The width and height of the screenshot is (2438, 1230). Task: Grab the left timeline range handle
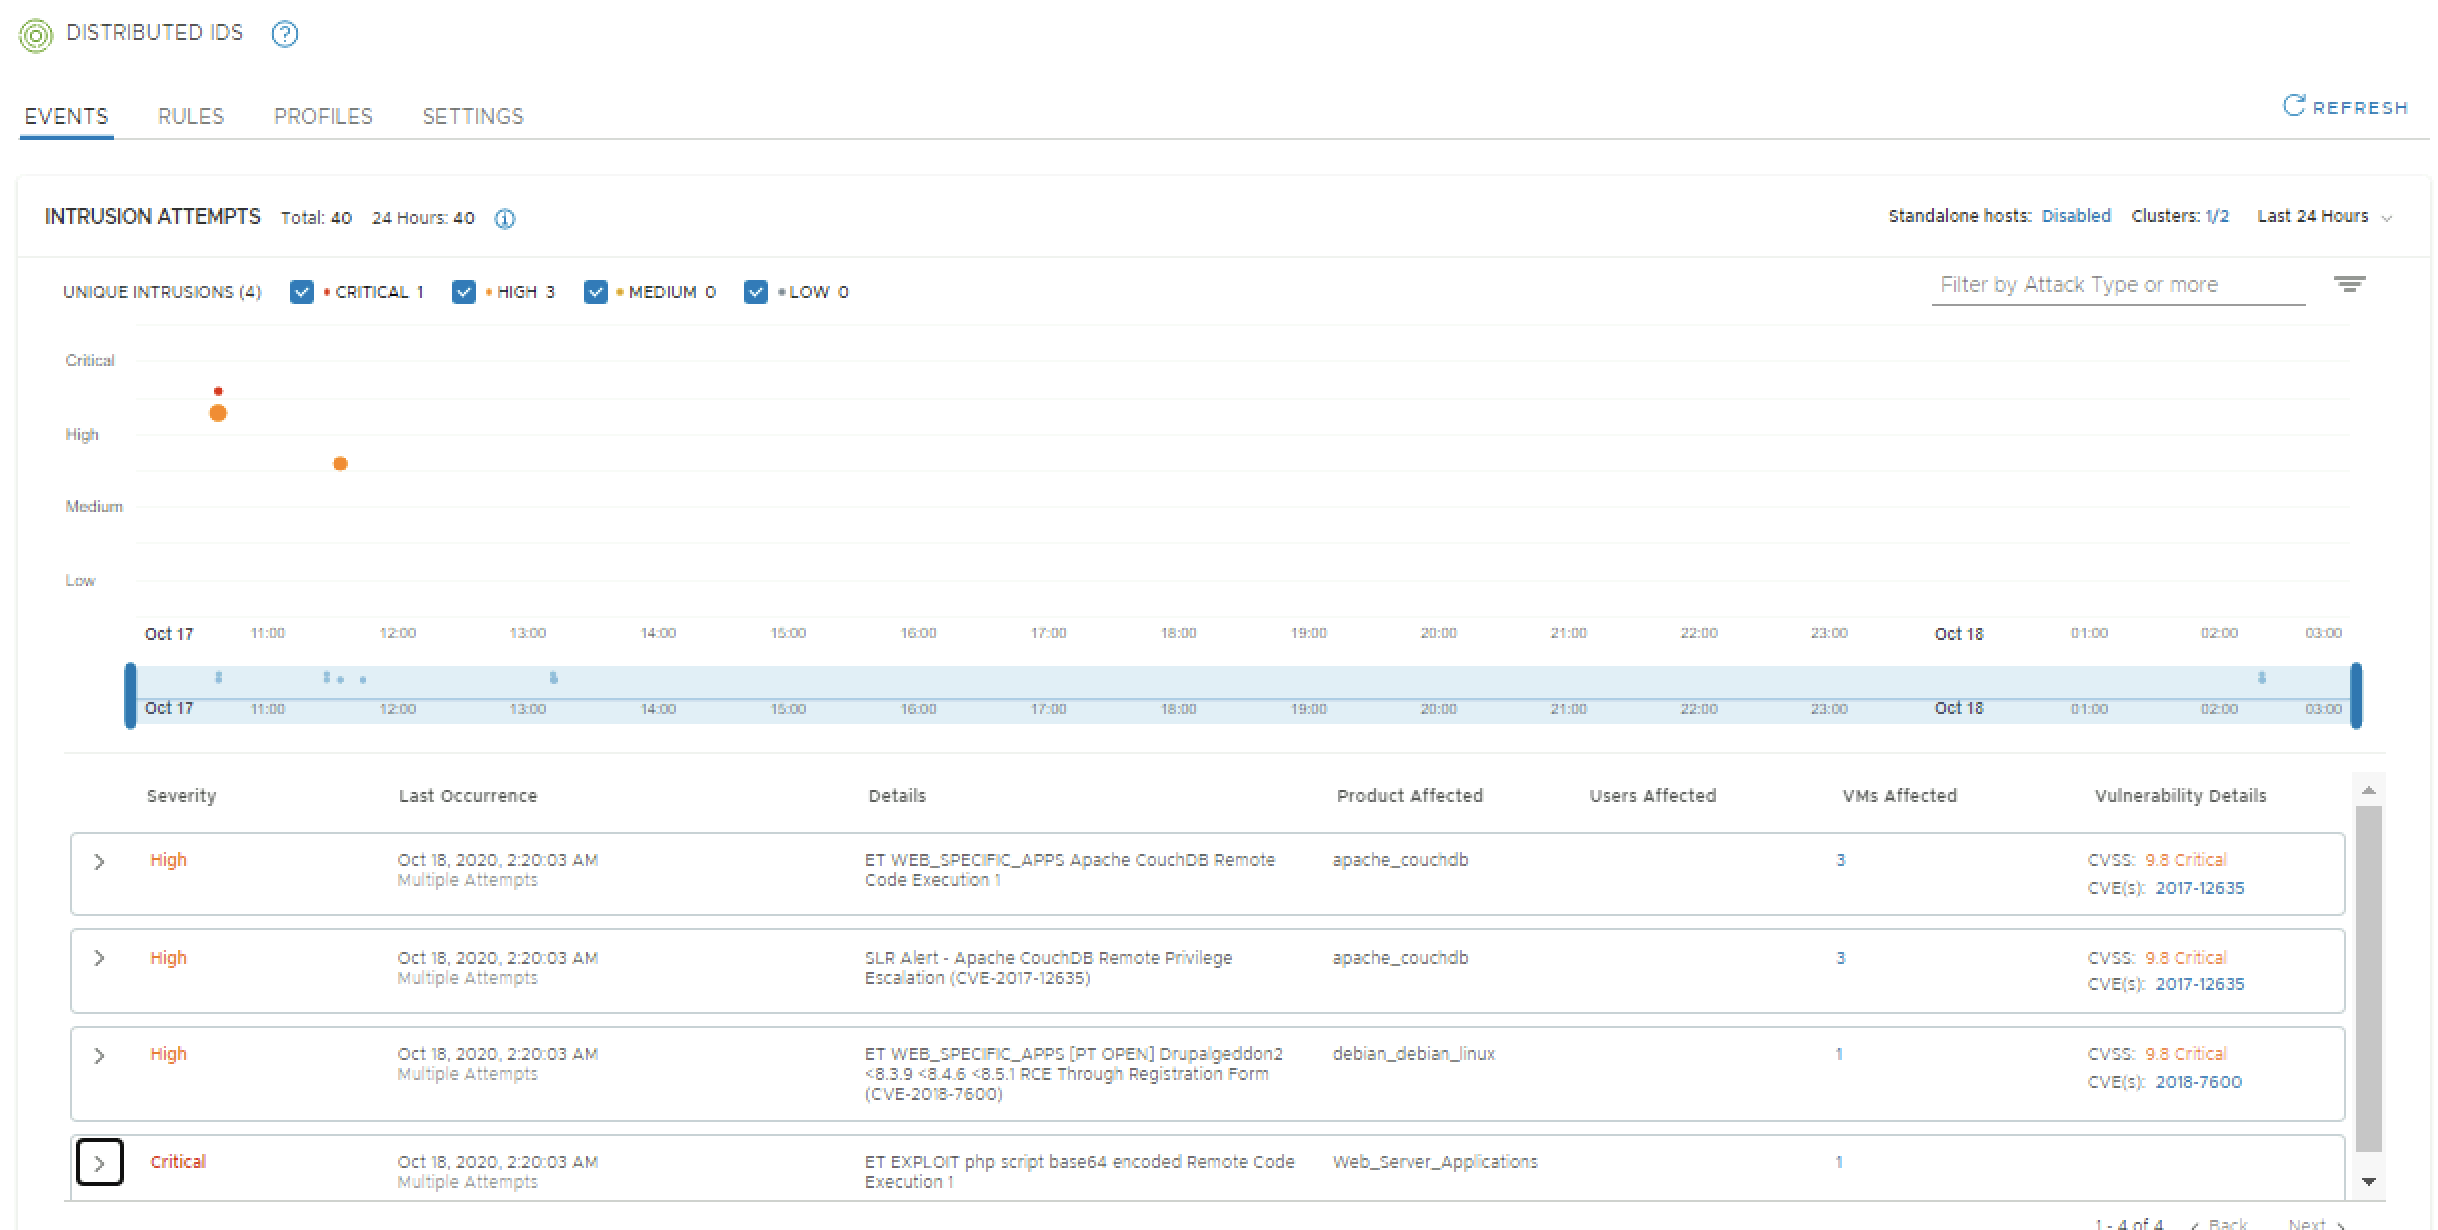[130, 695]
